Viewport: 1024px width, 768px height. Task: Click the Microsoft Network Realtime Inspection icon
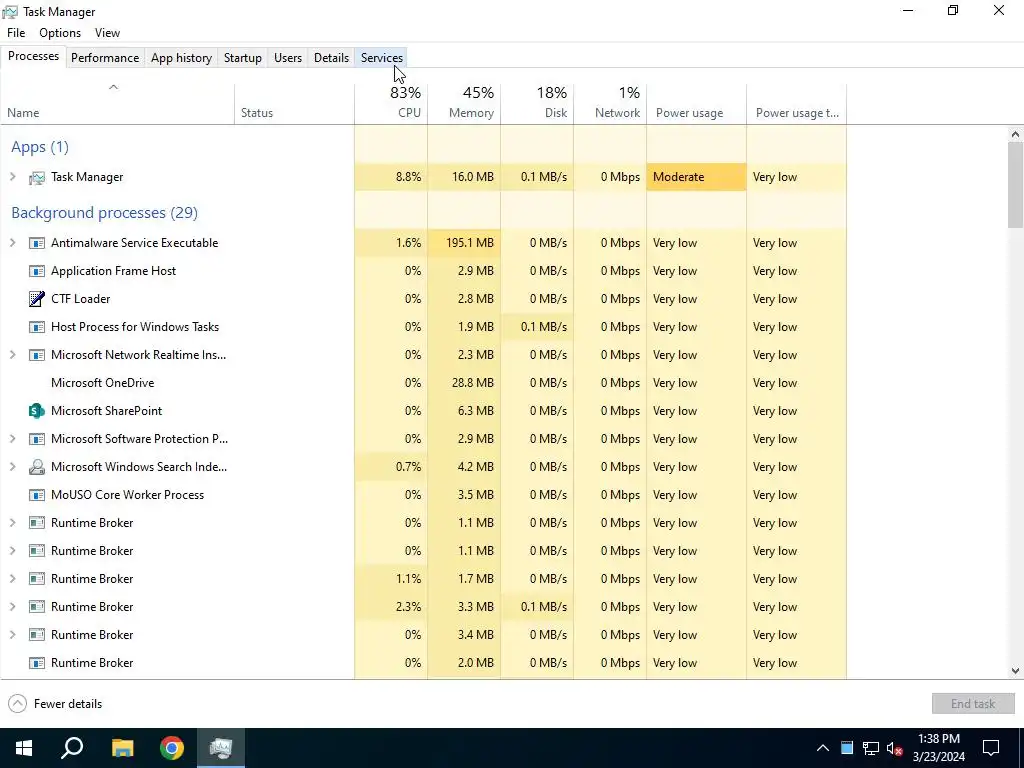[37, 355]
